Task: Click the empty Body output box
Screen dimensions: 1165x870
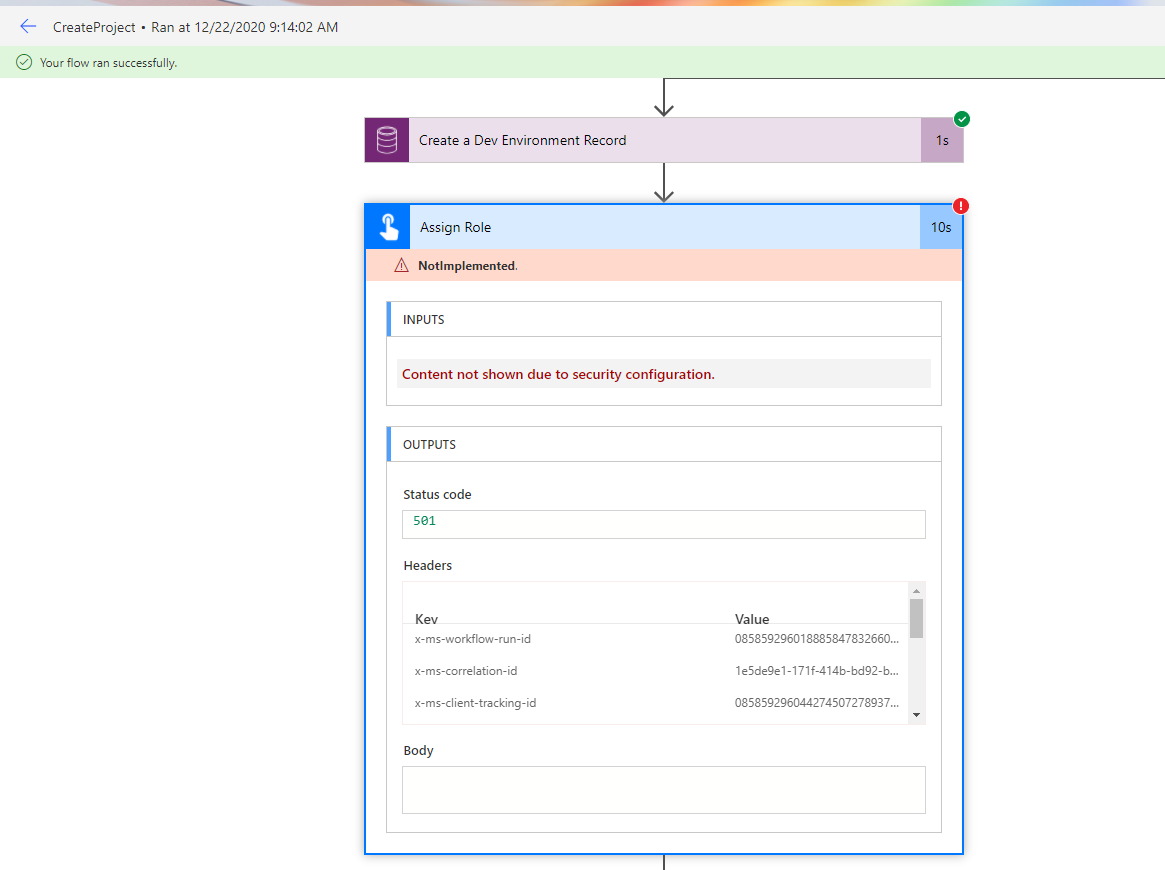Action: [x=663, y=790]
